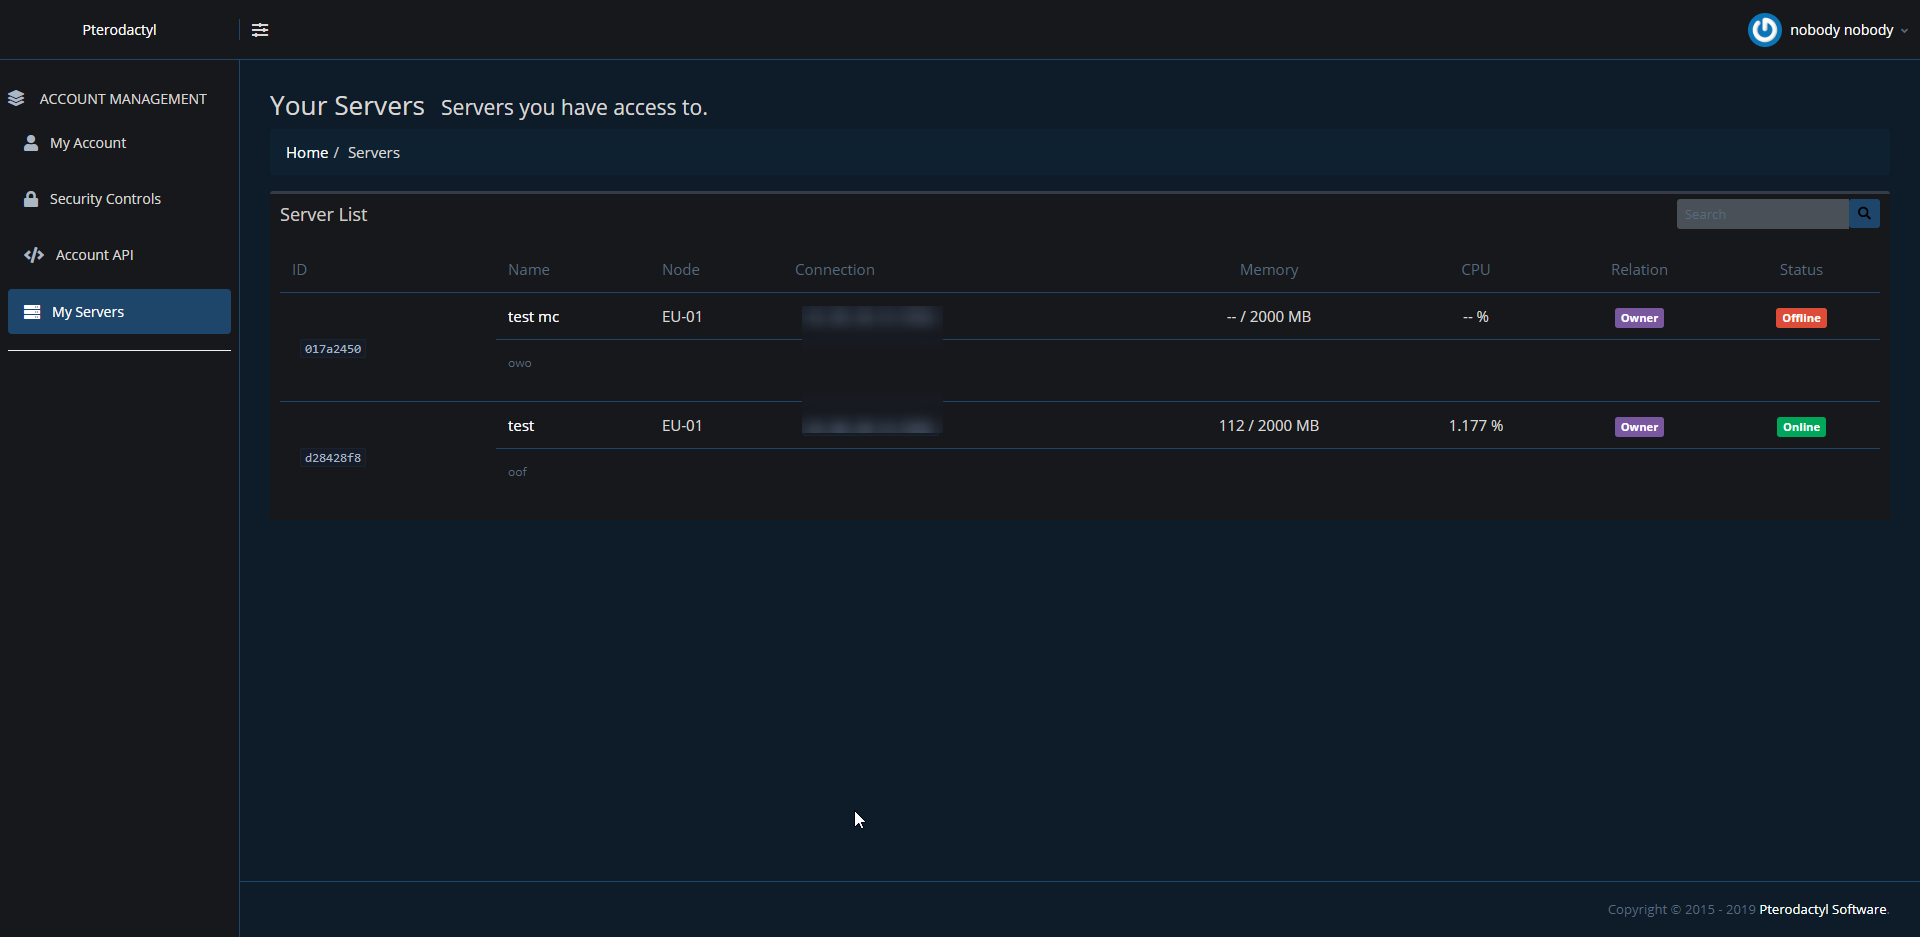Open the 'test mc' server
The width and height of the screenshot is (1920, 937).
coord(533,317)
